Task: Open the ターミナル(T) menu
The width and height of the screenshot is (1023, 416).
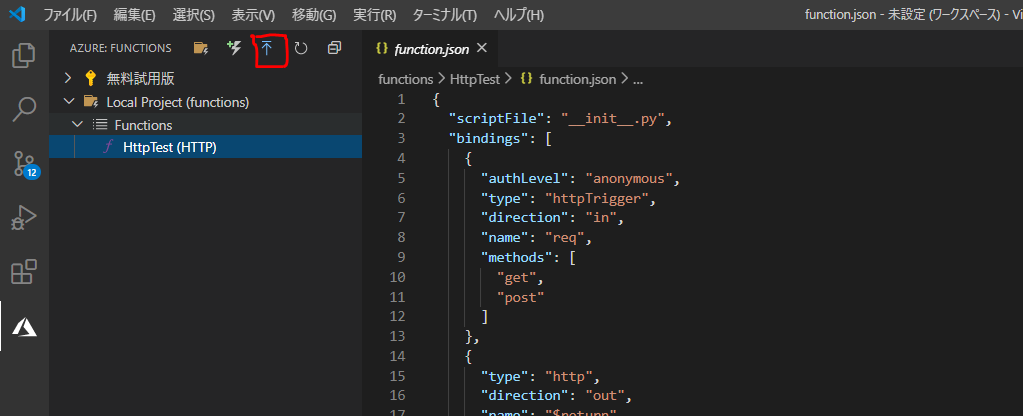Action: click(x=445, y=15)
